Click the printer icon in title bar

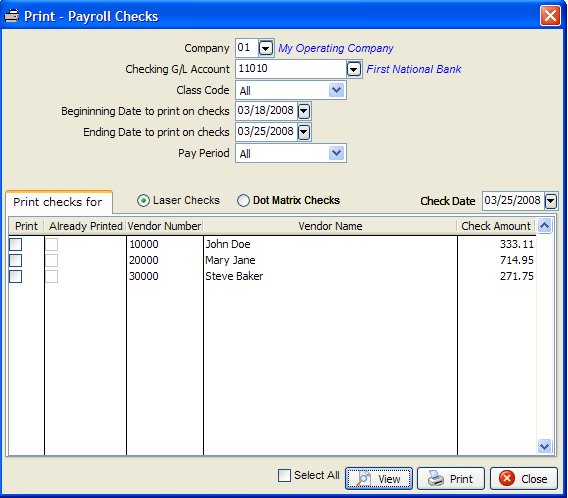[11, 16]
